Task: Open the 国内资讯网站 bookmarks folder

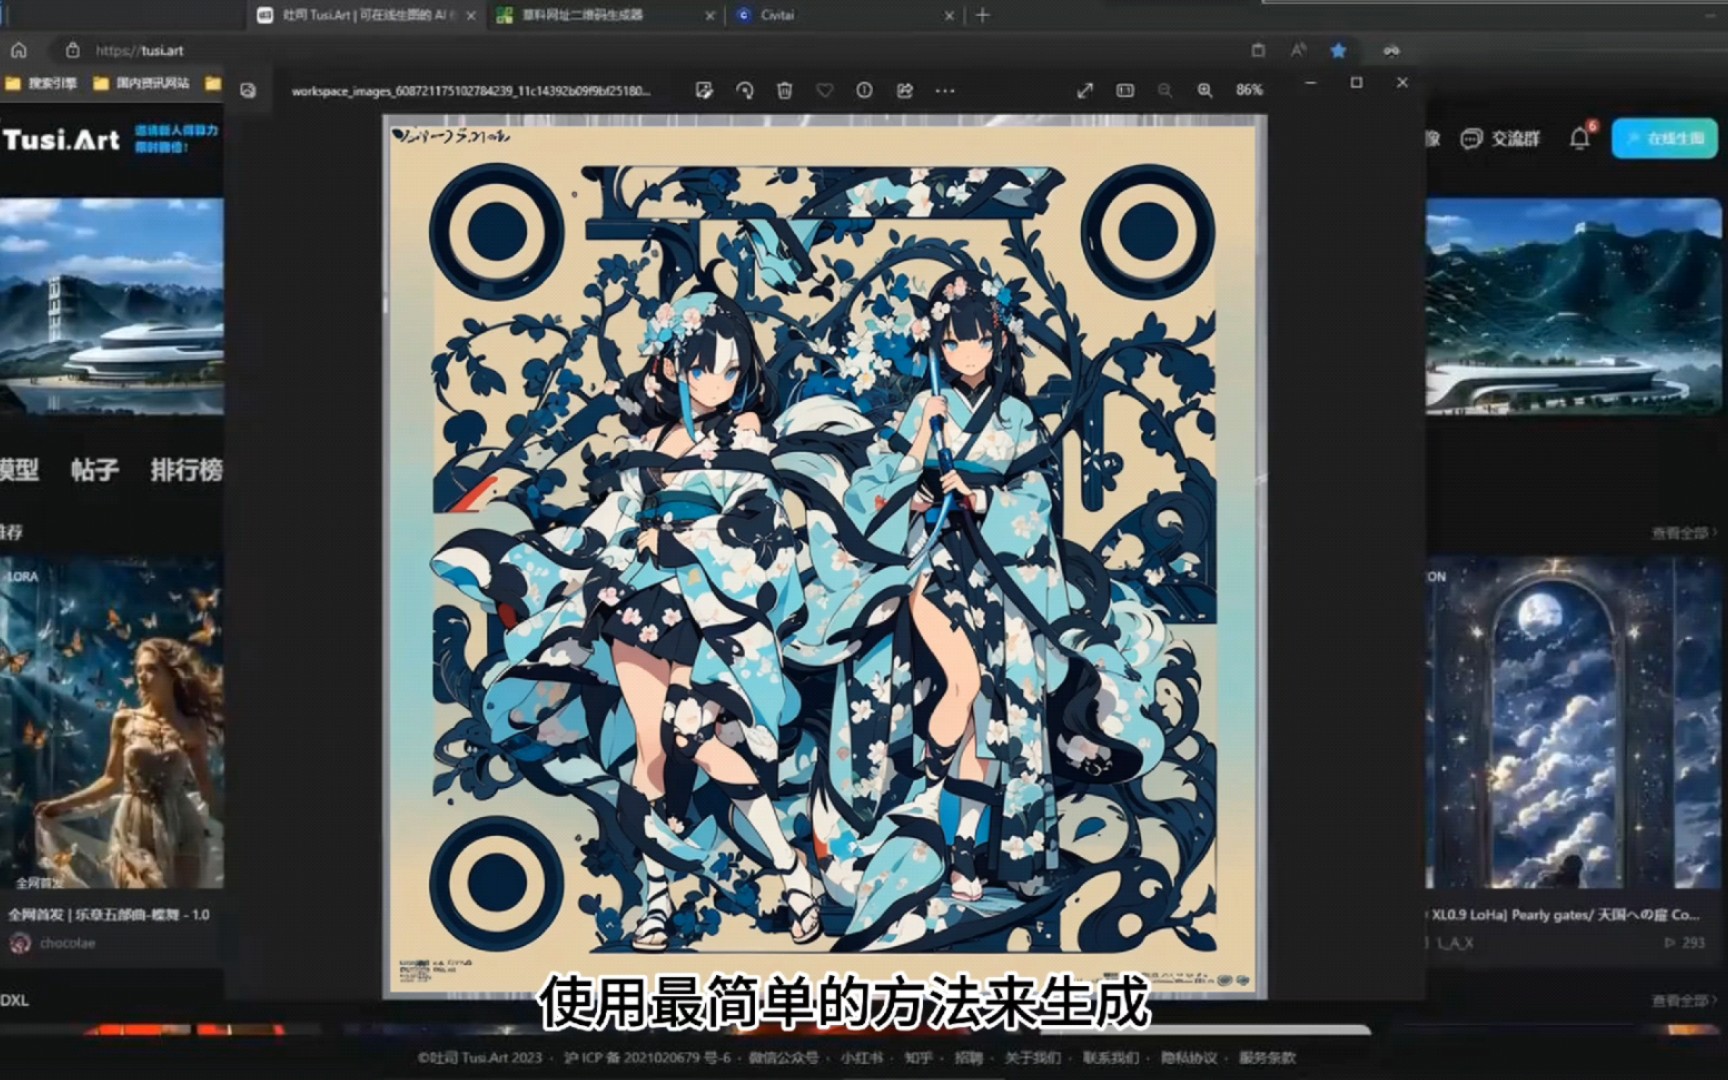Action: click(x=141, y=83)
